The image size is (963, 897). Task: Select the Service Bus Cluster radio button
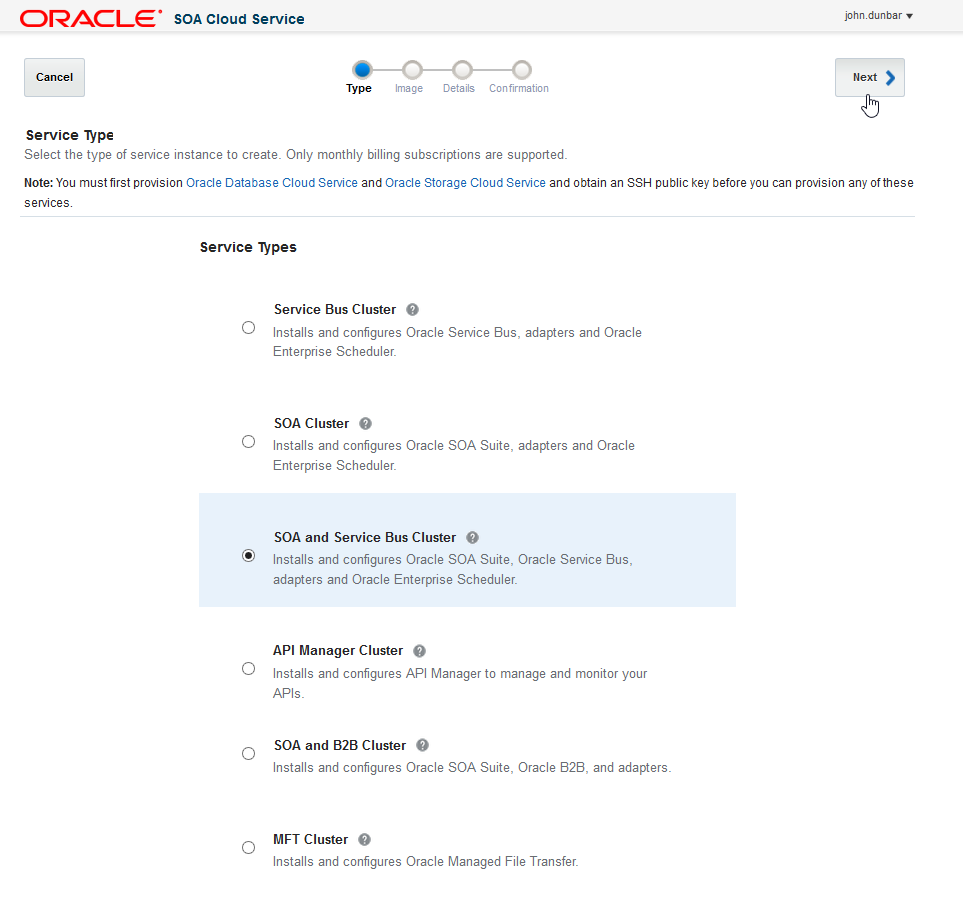(x=248, y=327)
